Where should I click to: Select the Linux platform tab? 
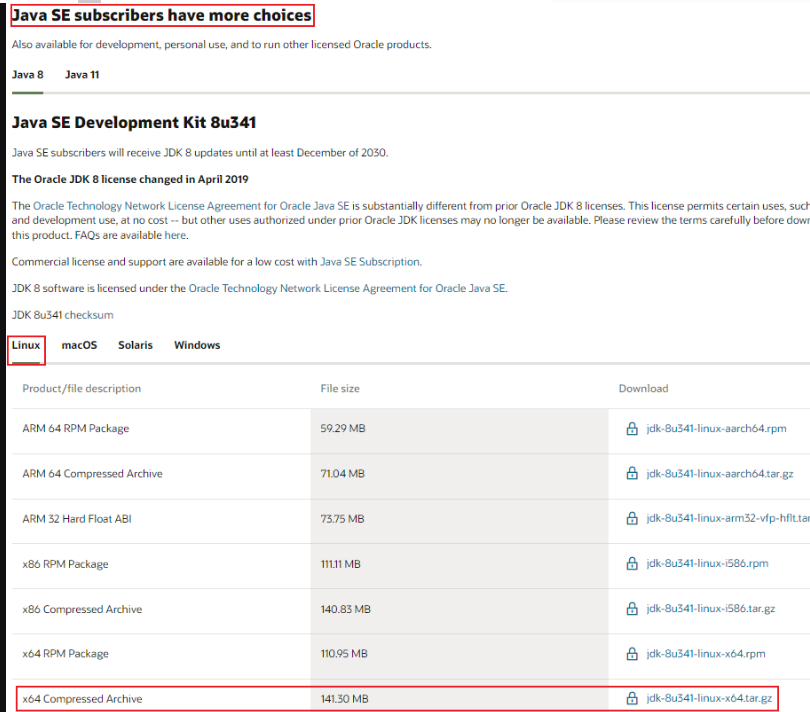click(x=26, y=345)
